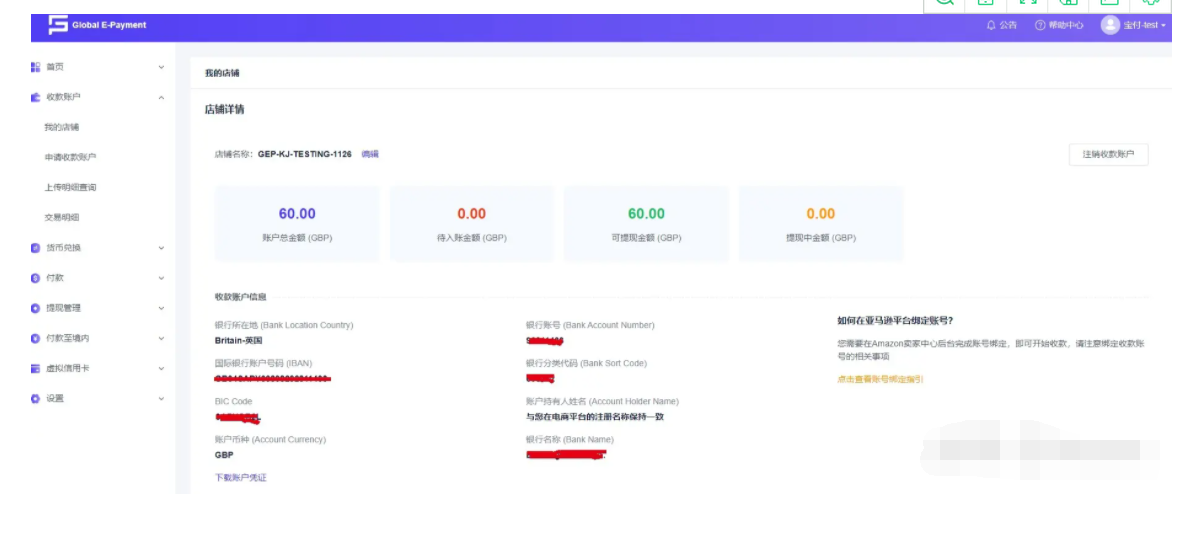Image resolution: width=1184 pixels, height=552 pixels.
Task: Expand the 付款至境内 menu chevron
Action: tap(161, 338)
